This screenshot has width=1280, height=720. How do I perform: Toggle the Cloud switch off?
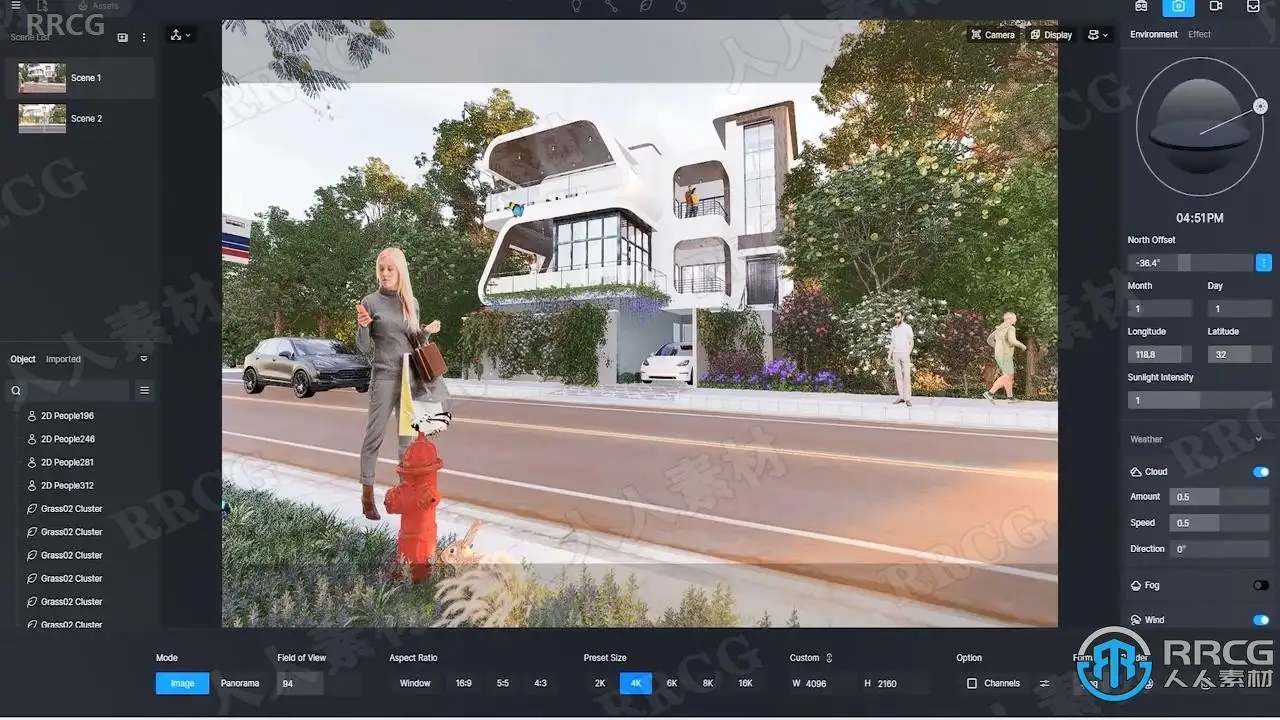pyautogui.click(x=1261, y=472)
